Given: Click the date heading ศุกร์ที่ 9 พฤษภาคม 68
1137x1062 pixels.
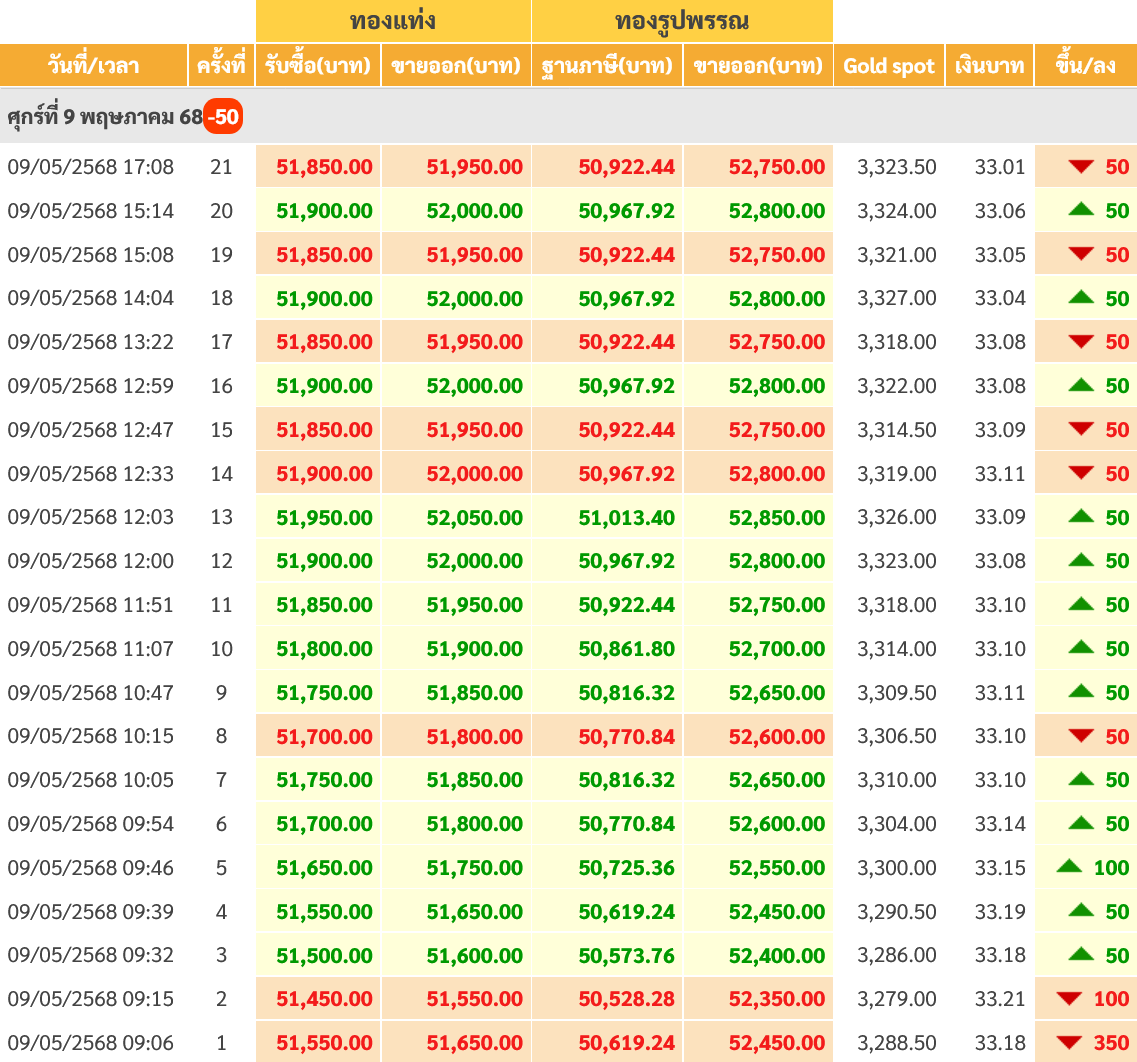Looking at the screenshot, I should click(x=105, y=117).
